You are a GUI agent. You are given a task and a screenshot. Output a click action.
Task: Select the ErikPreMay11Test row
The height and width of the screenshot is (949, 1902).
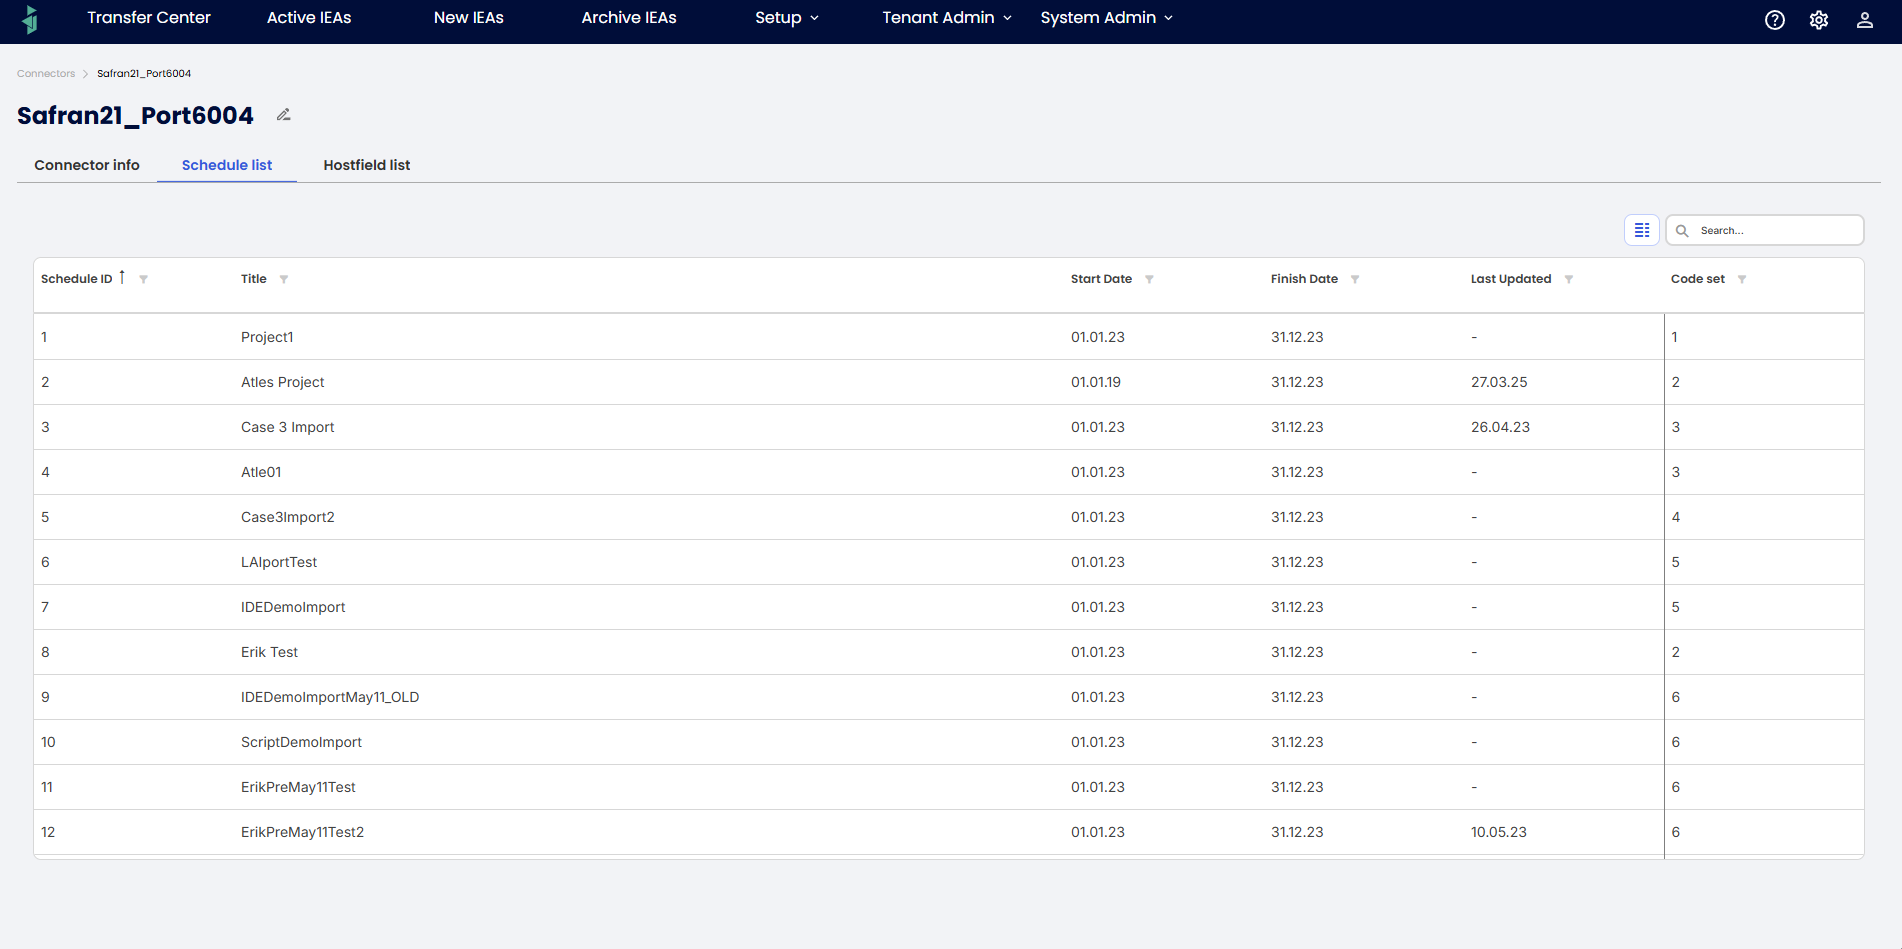click(949, 787)
